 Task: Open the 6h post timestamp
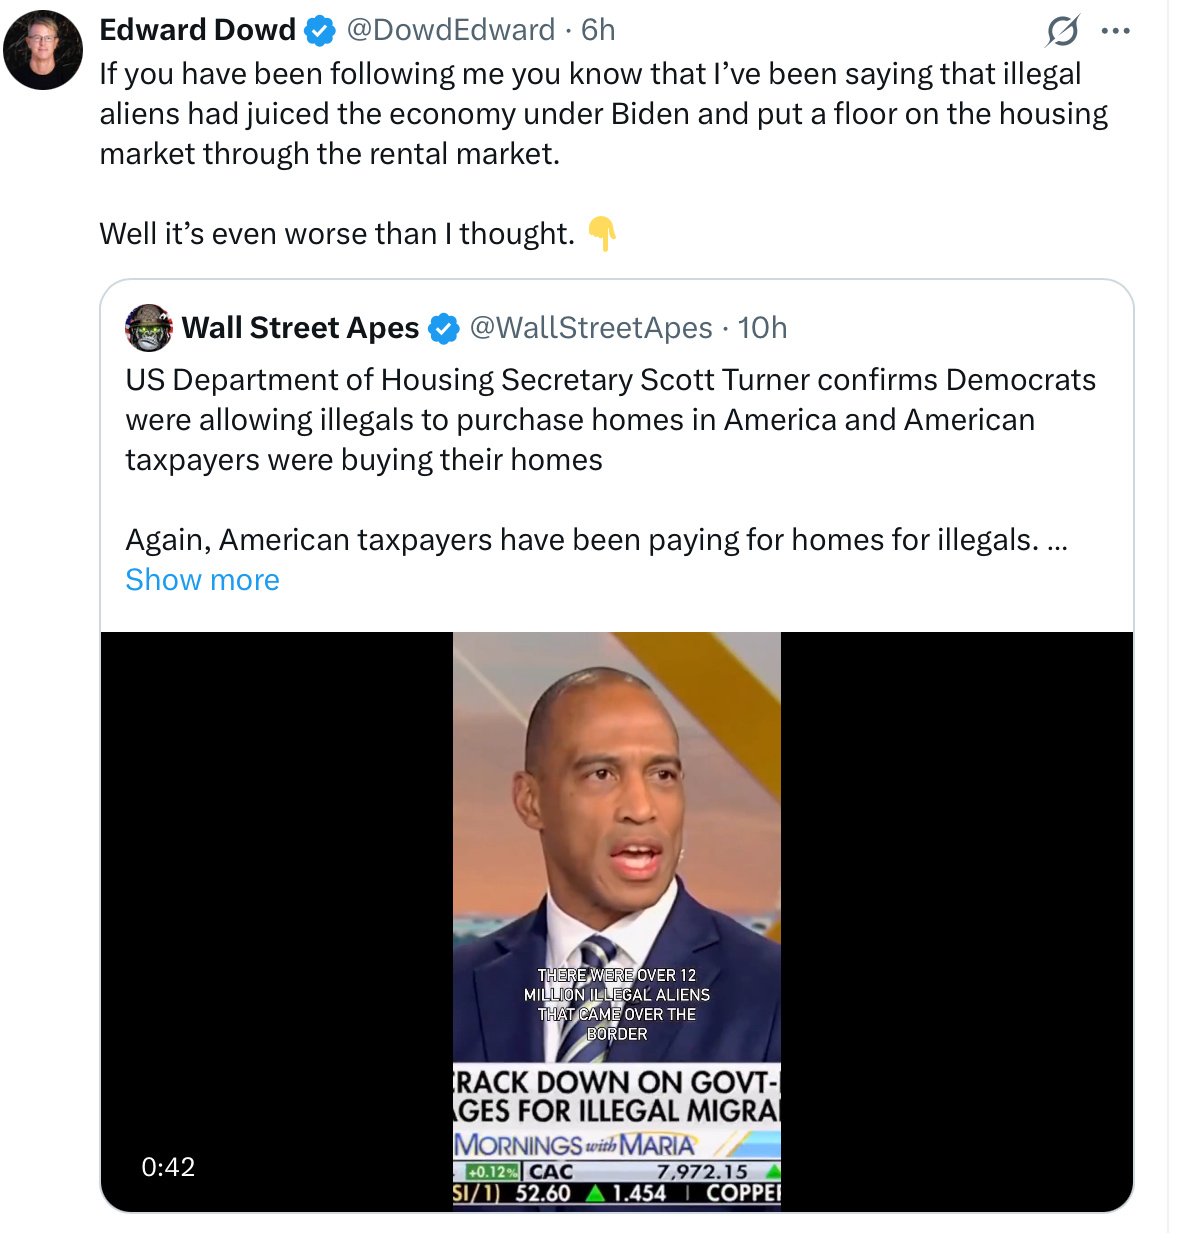[598, 30]
